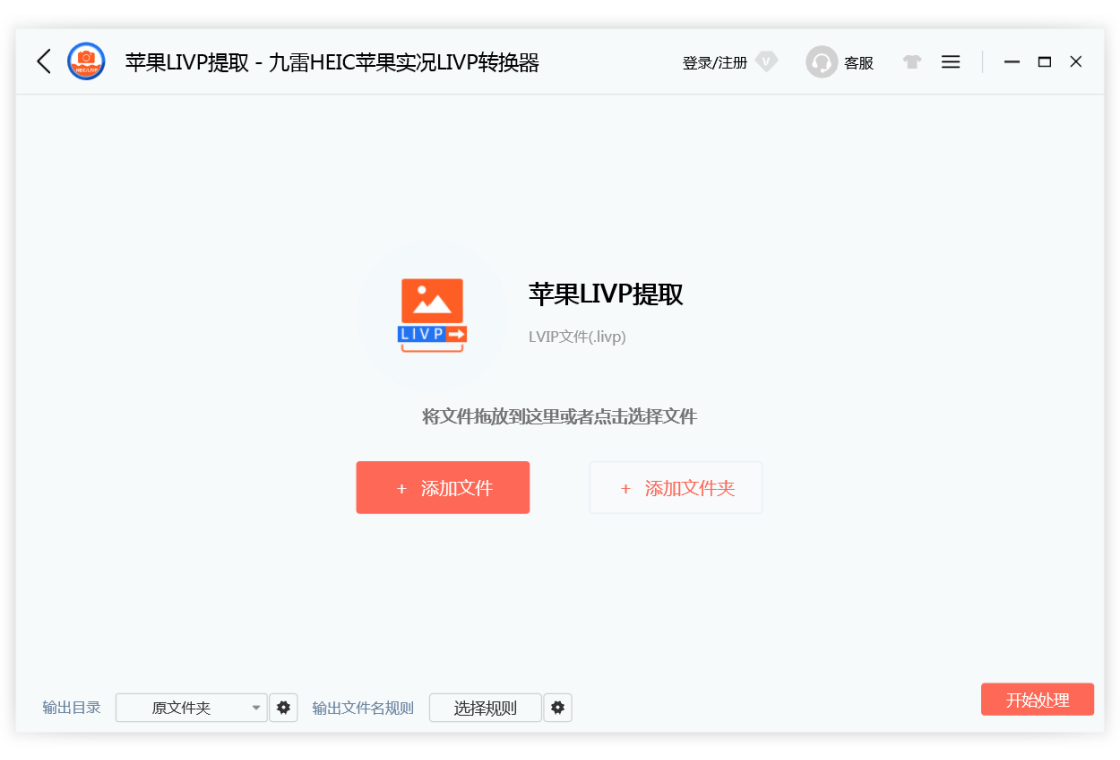The image size is (1120, 760).
Task: Click the 添加文件 add file button
Action: (x=443, y=488)
